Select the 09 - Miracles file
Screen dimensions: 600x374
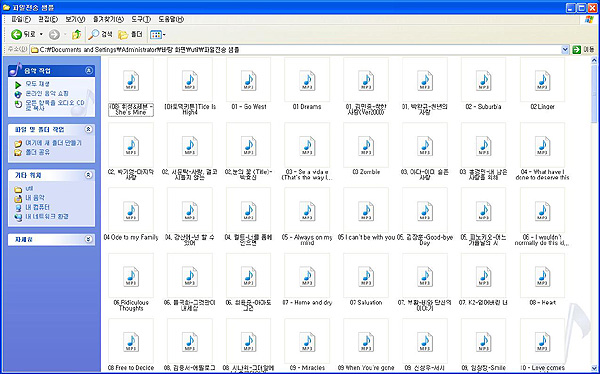tap(307, 345)
